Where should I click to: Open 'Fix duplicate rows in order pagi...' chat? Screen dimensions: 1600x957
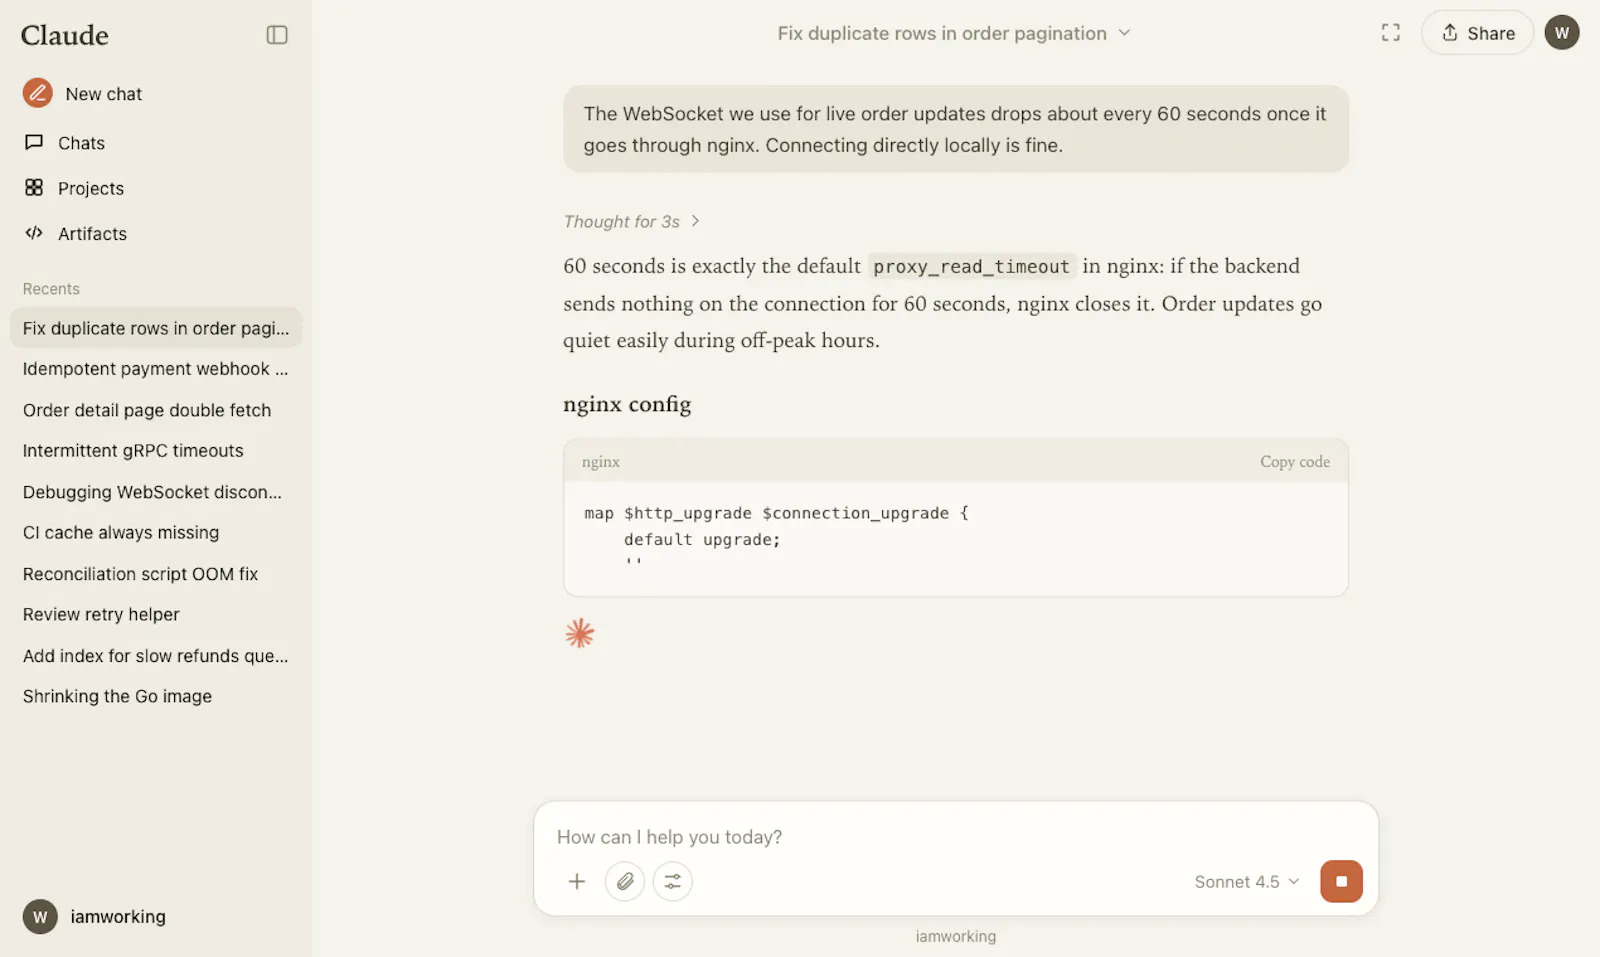pyautogui.click(x=156, y=328)
